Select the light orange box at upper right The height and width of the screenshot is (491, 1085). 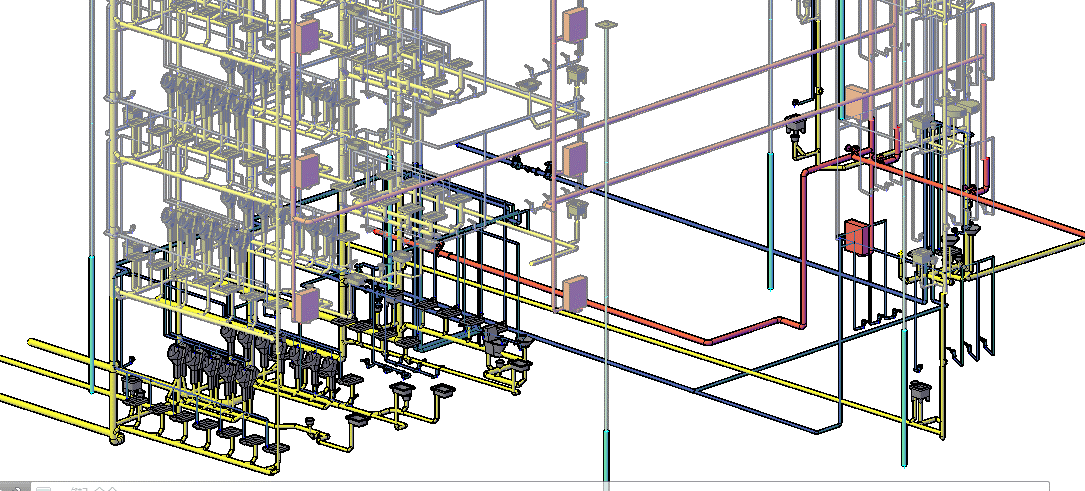pyautogui.click(x=856, y=101)
